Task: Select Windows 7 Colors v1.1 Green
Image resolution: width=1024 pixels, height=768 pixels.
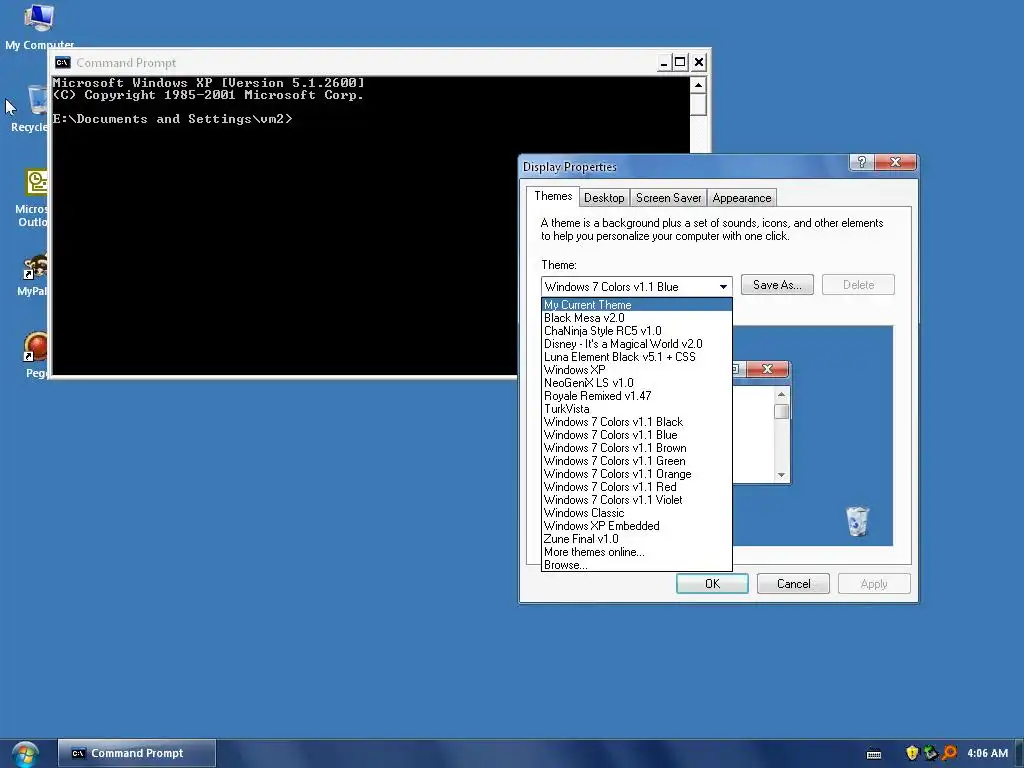Action: 637,461
